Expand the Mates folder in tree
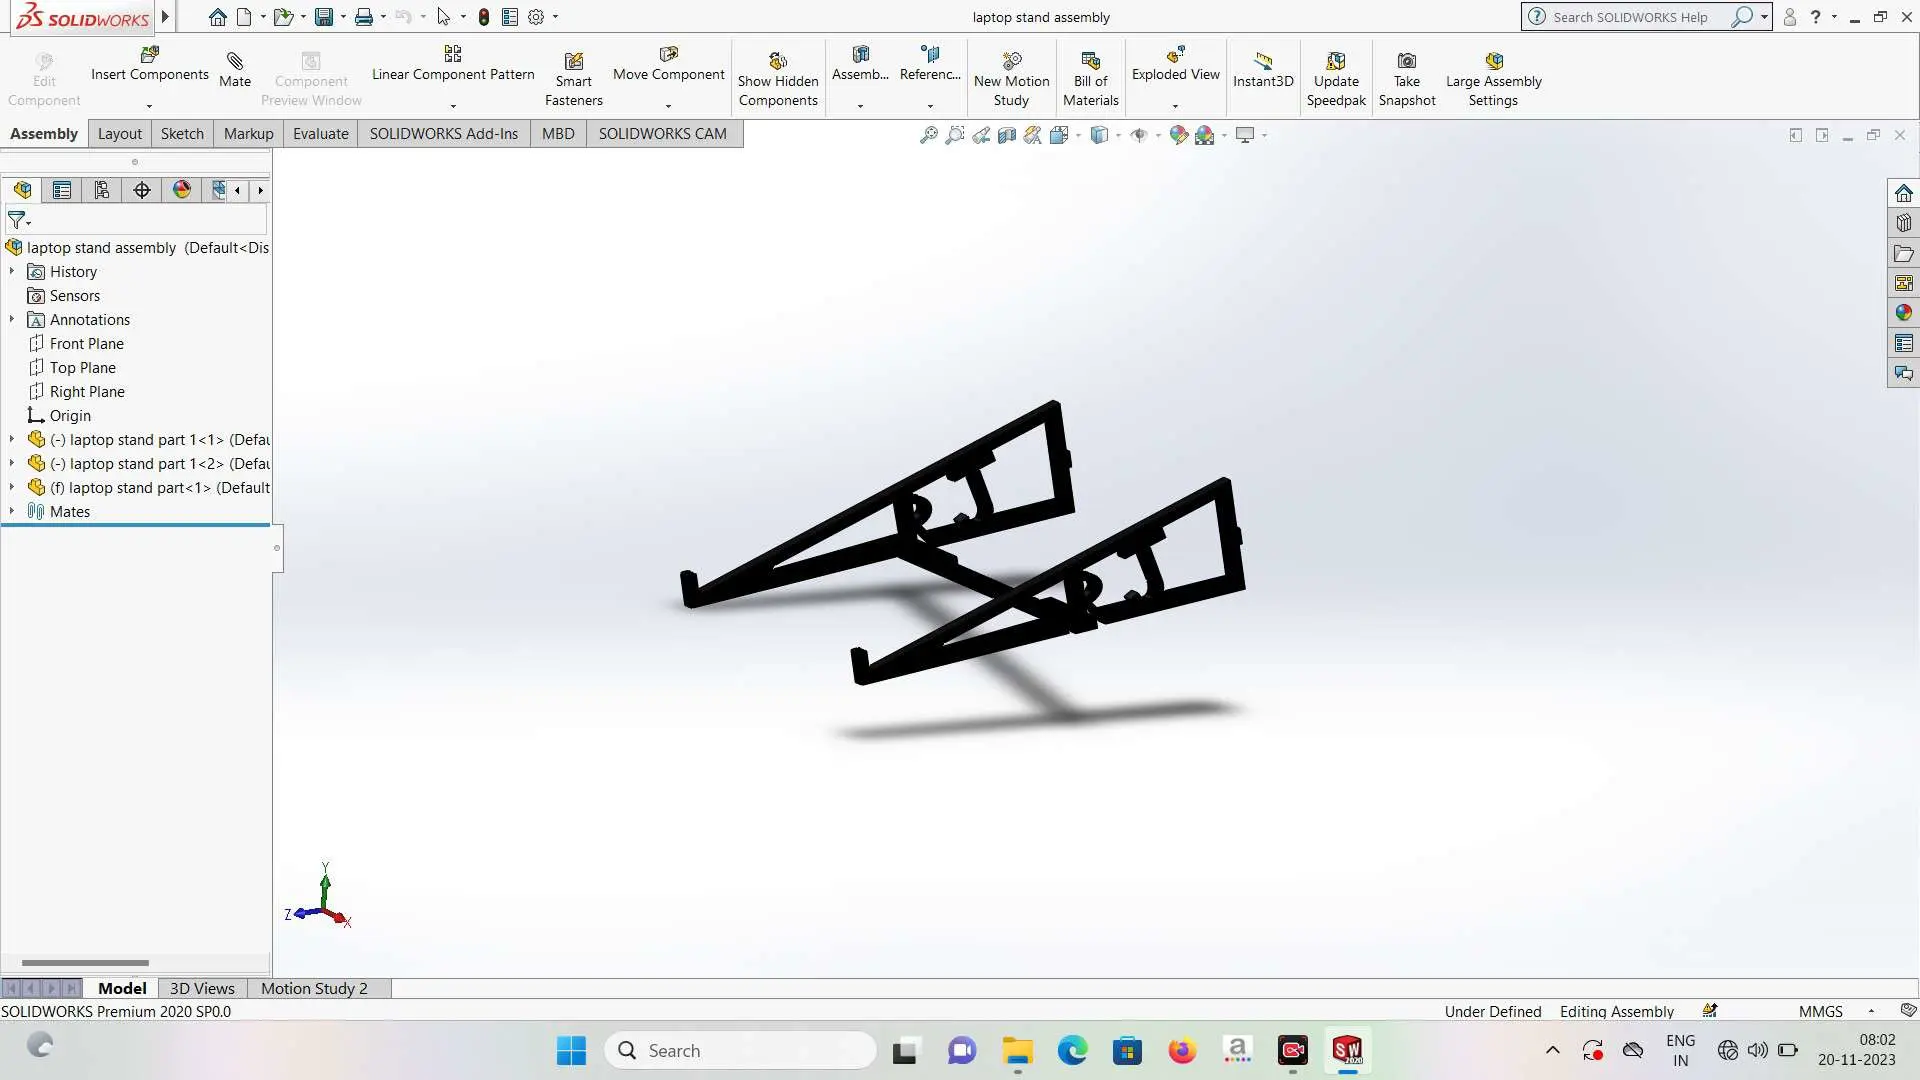This screenshot has height=1080, width=1920. coord(12,511)
